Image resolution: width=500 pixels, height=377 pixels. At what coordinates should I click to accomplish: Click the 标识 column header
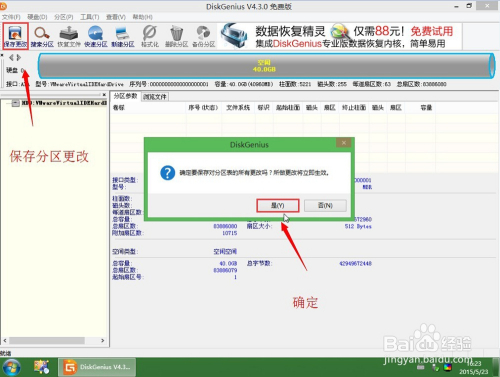pos(263,108)
